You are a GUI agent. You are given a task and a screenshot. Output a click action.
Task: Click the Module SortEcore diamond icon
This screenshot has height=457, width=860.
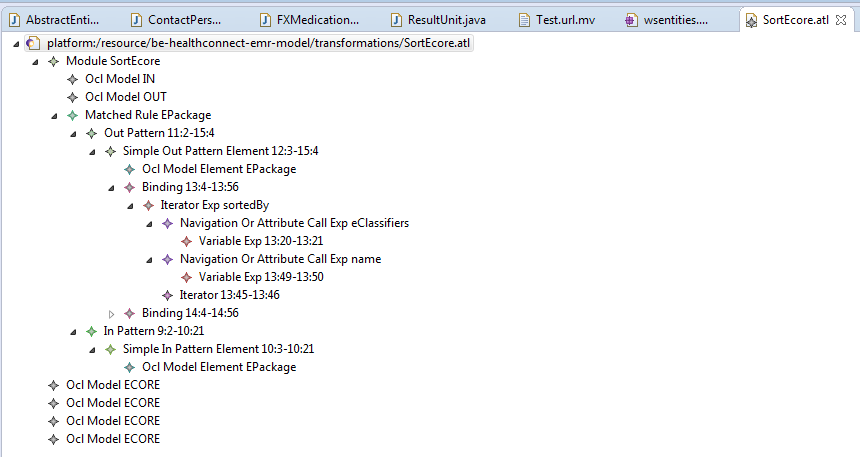click(x=53, y=61)
